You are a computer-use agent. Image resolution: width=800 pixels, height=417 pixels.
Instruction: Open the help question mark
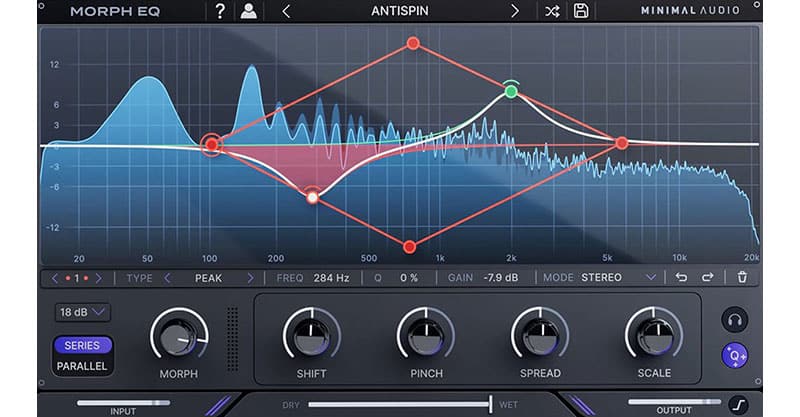[220, 11]
